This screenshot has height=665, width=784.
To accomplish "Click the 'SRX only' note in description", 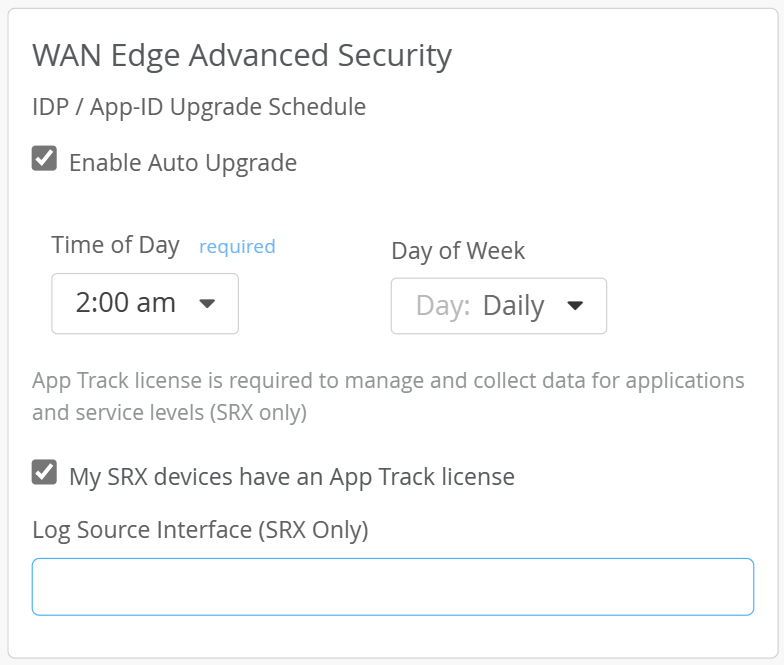I will pos(257,412).
